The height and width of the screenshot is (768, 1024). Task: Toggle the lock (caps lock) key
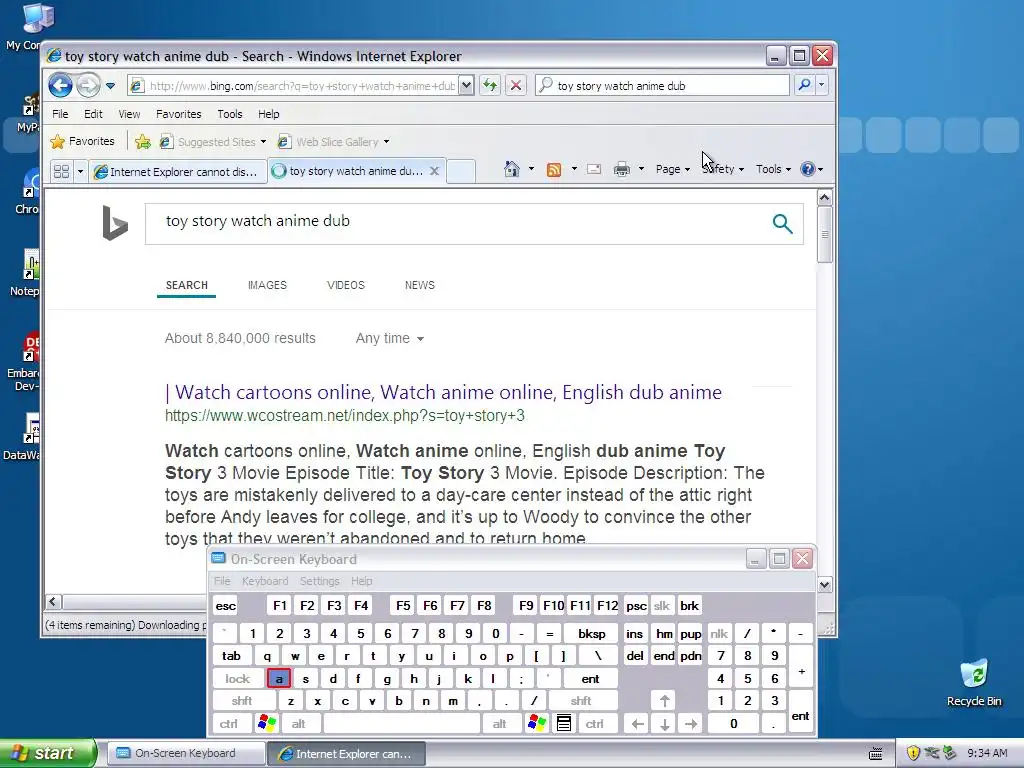tap(238, 679)
